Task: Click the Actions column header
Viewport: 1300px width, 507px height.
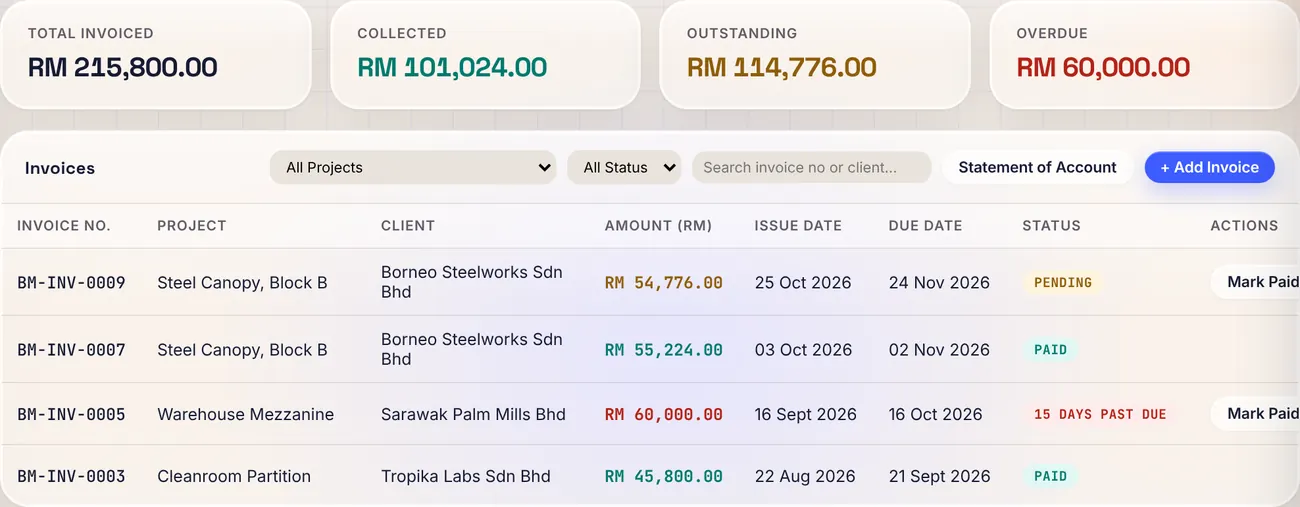Action: [1244, 226]
